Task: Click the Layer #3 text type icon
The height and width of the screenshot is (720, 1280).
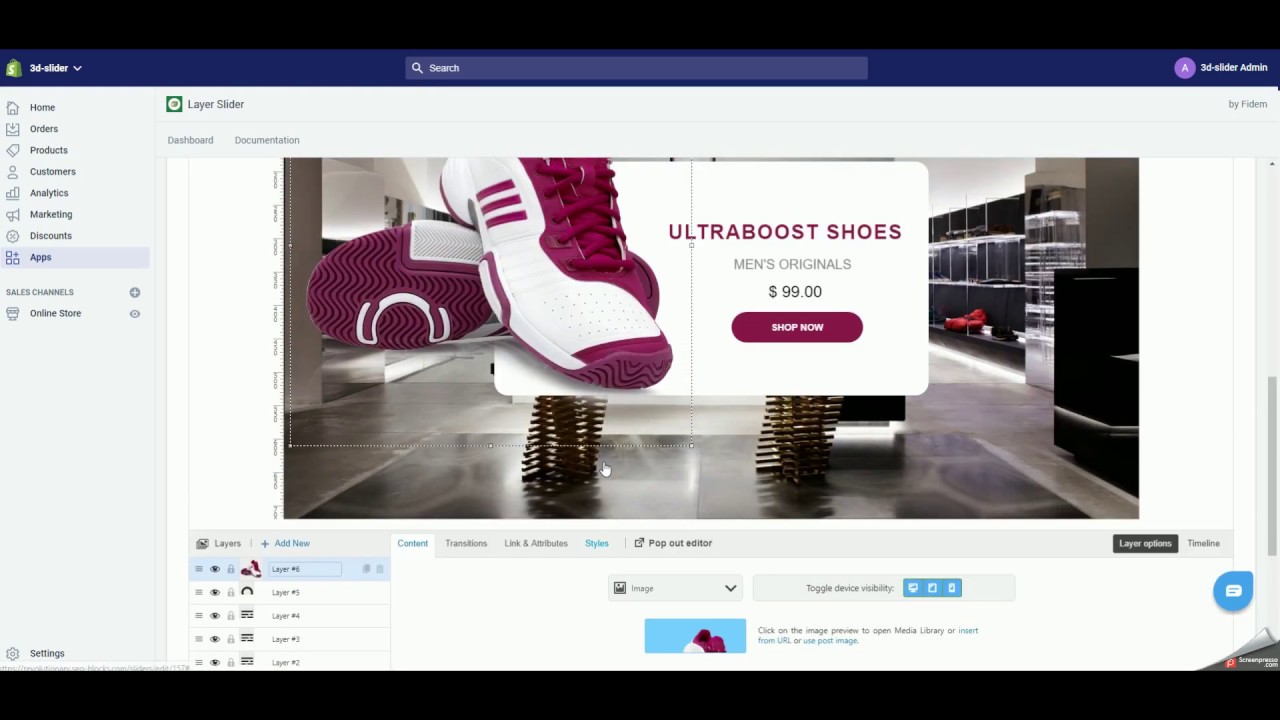Action: (x=247, y=638)
